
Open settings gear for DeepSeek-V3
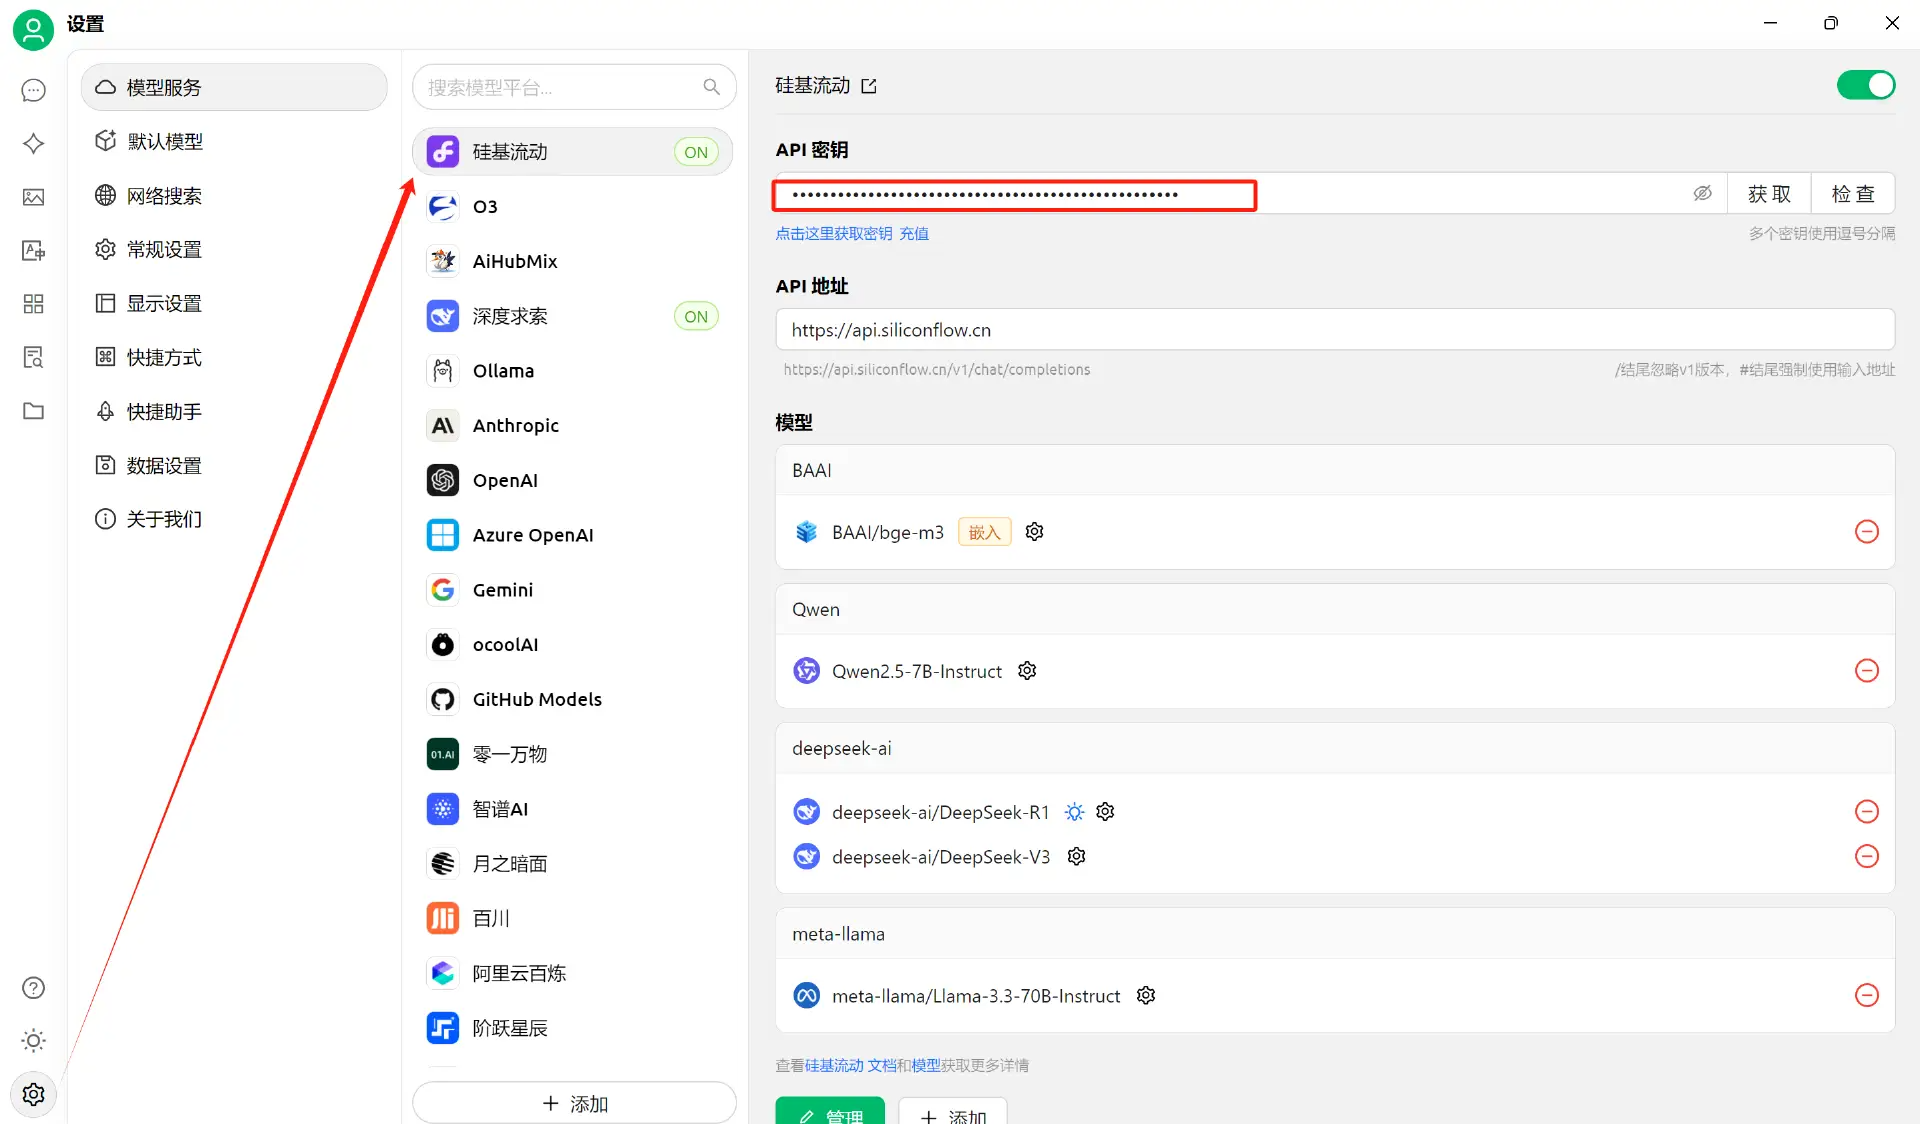pos(1077,857)
